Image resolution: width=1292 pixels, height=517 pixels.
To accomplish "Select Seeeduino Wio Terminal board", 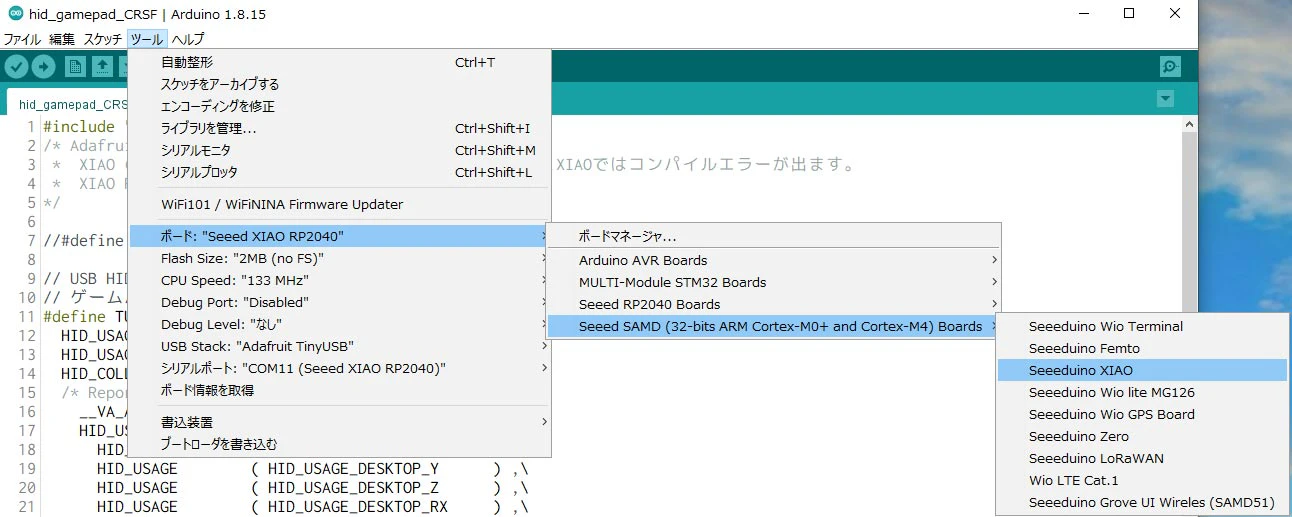I will pyautogui.click(x=1142, y=326).
